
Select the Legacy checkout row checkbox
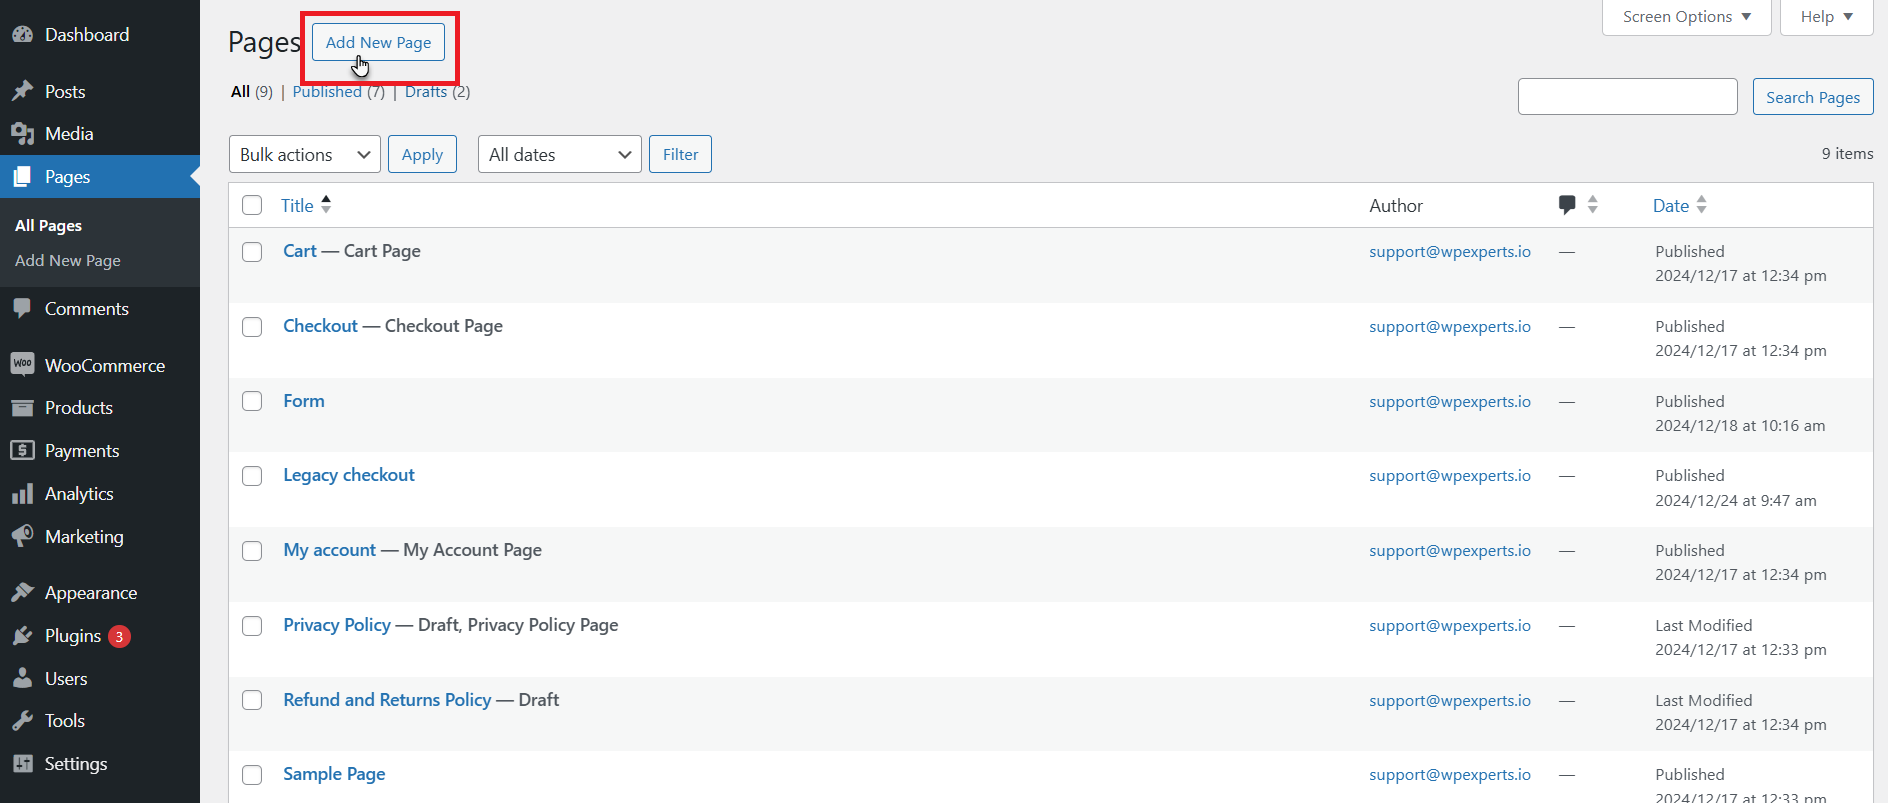[252, 476]
